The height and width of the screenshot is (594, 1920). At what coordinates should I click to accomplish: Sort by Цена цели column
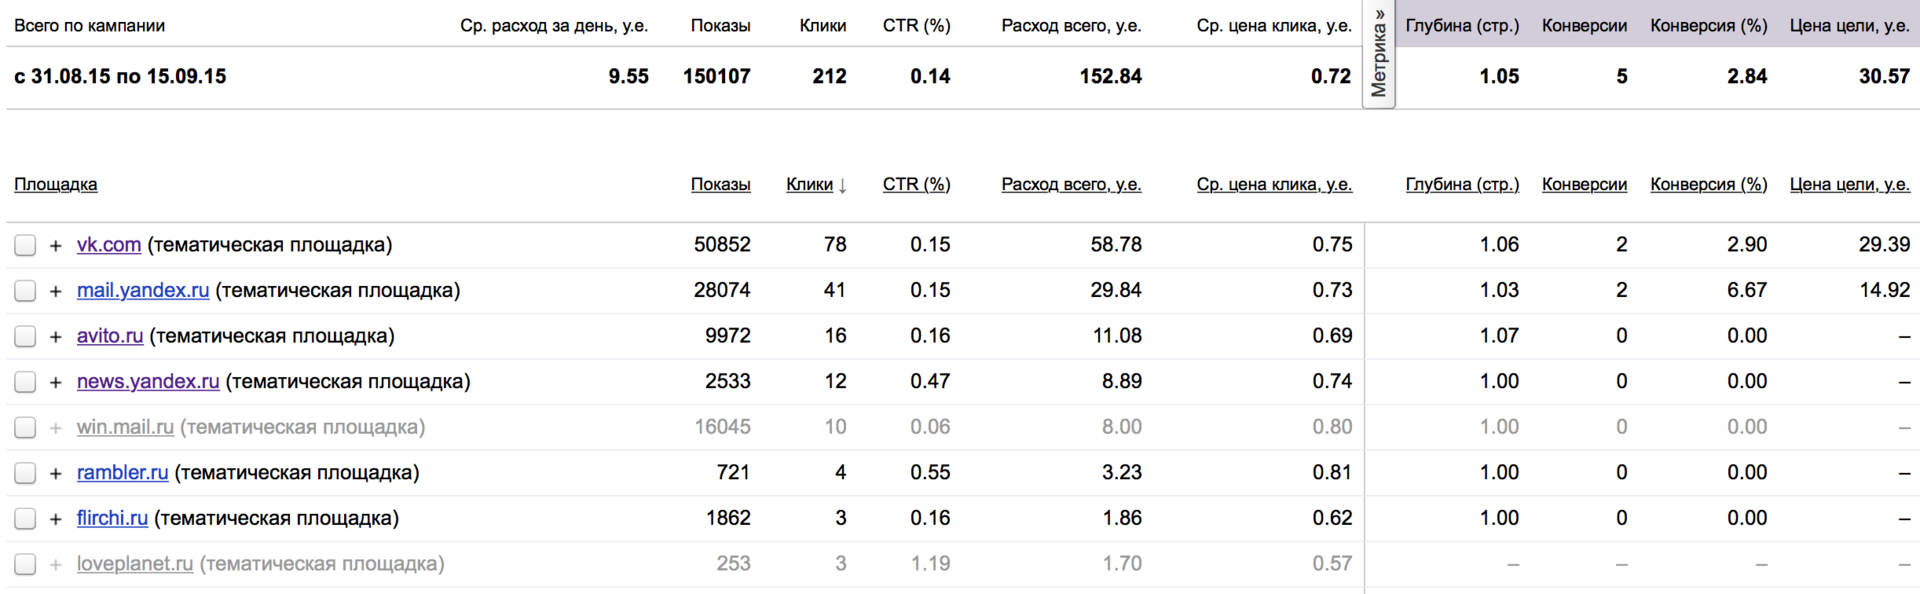click(1849, 184)
